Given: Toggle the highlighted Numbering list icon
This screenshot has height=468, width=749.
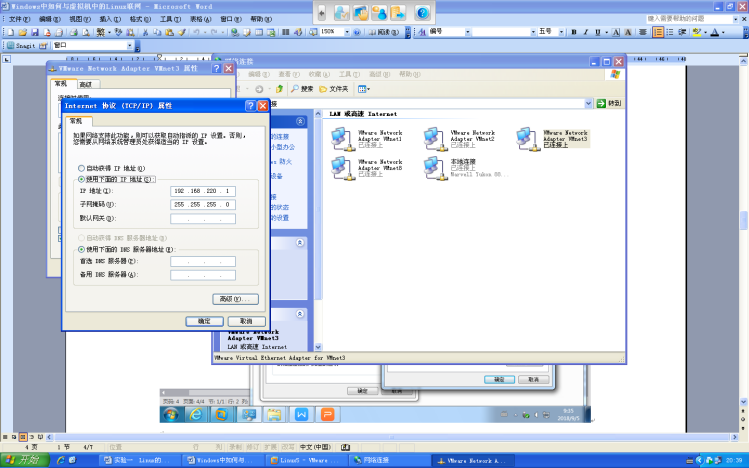Looking at the screenshot, I should 658,32.
